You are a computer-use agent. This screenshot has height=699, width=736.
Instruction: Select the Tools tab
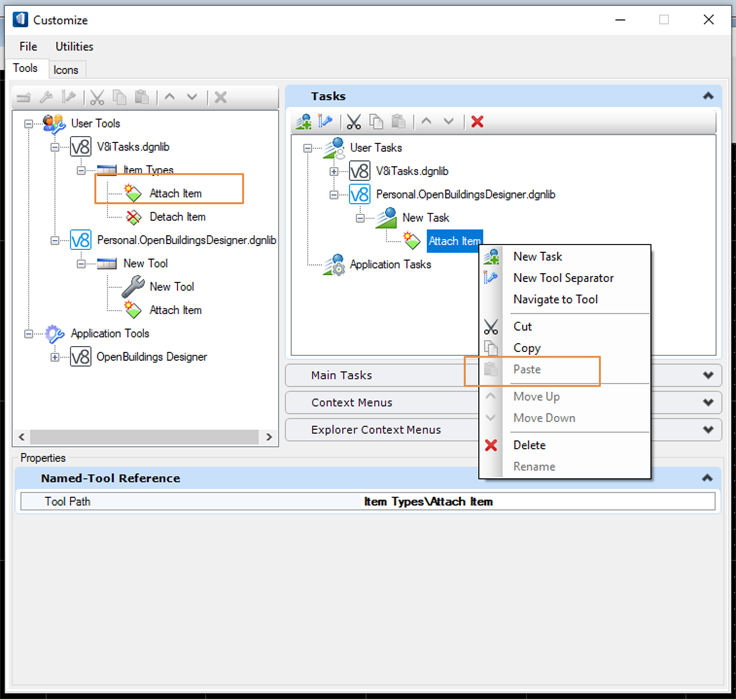point(25,69)
